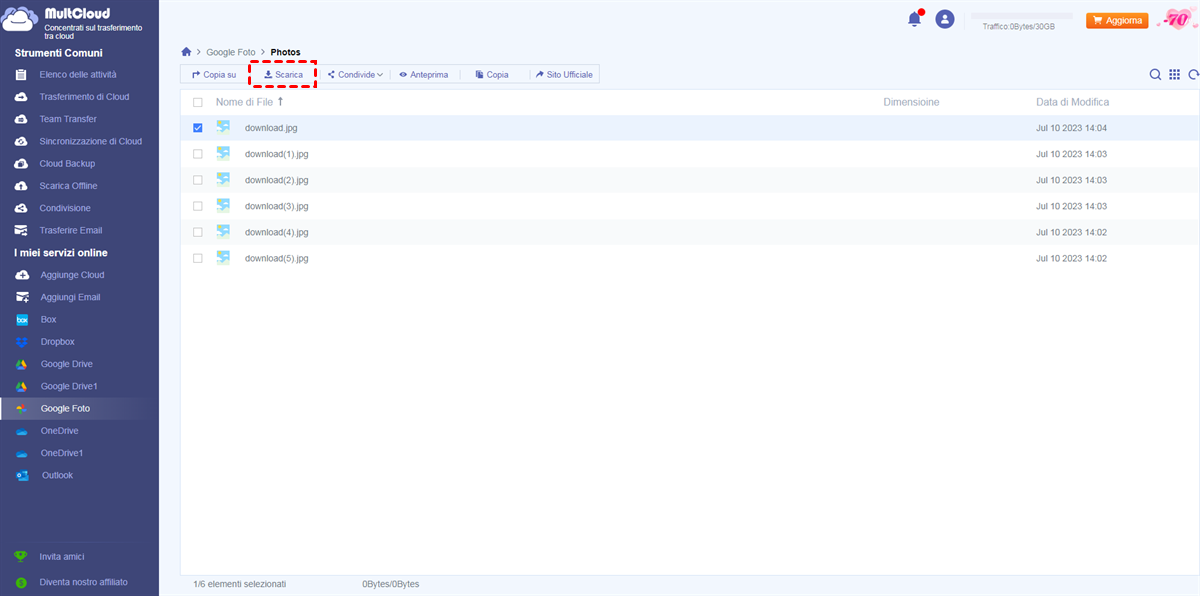Open Elenco delle attività in sidebar

(79, 75)
